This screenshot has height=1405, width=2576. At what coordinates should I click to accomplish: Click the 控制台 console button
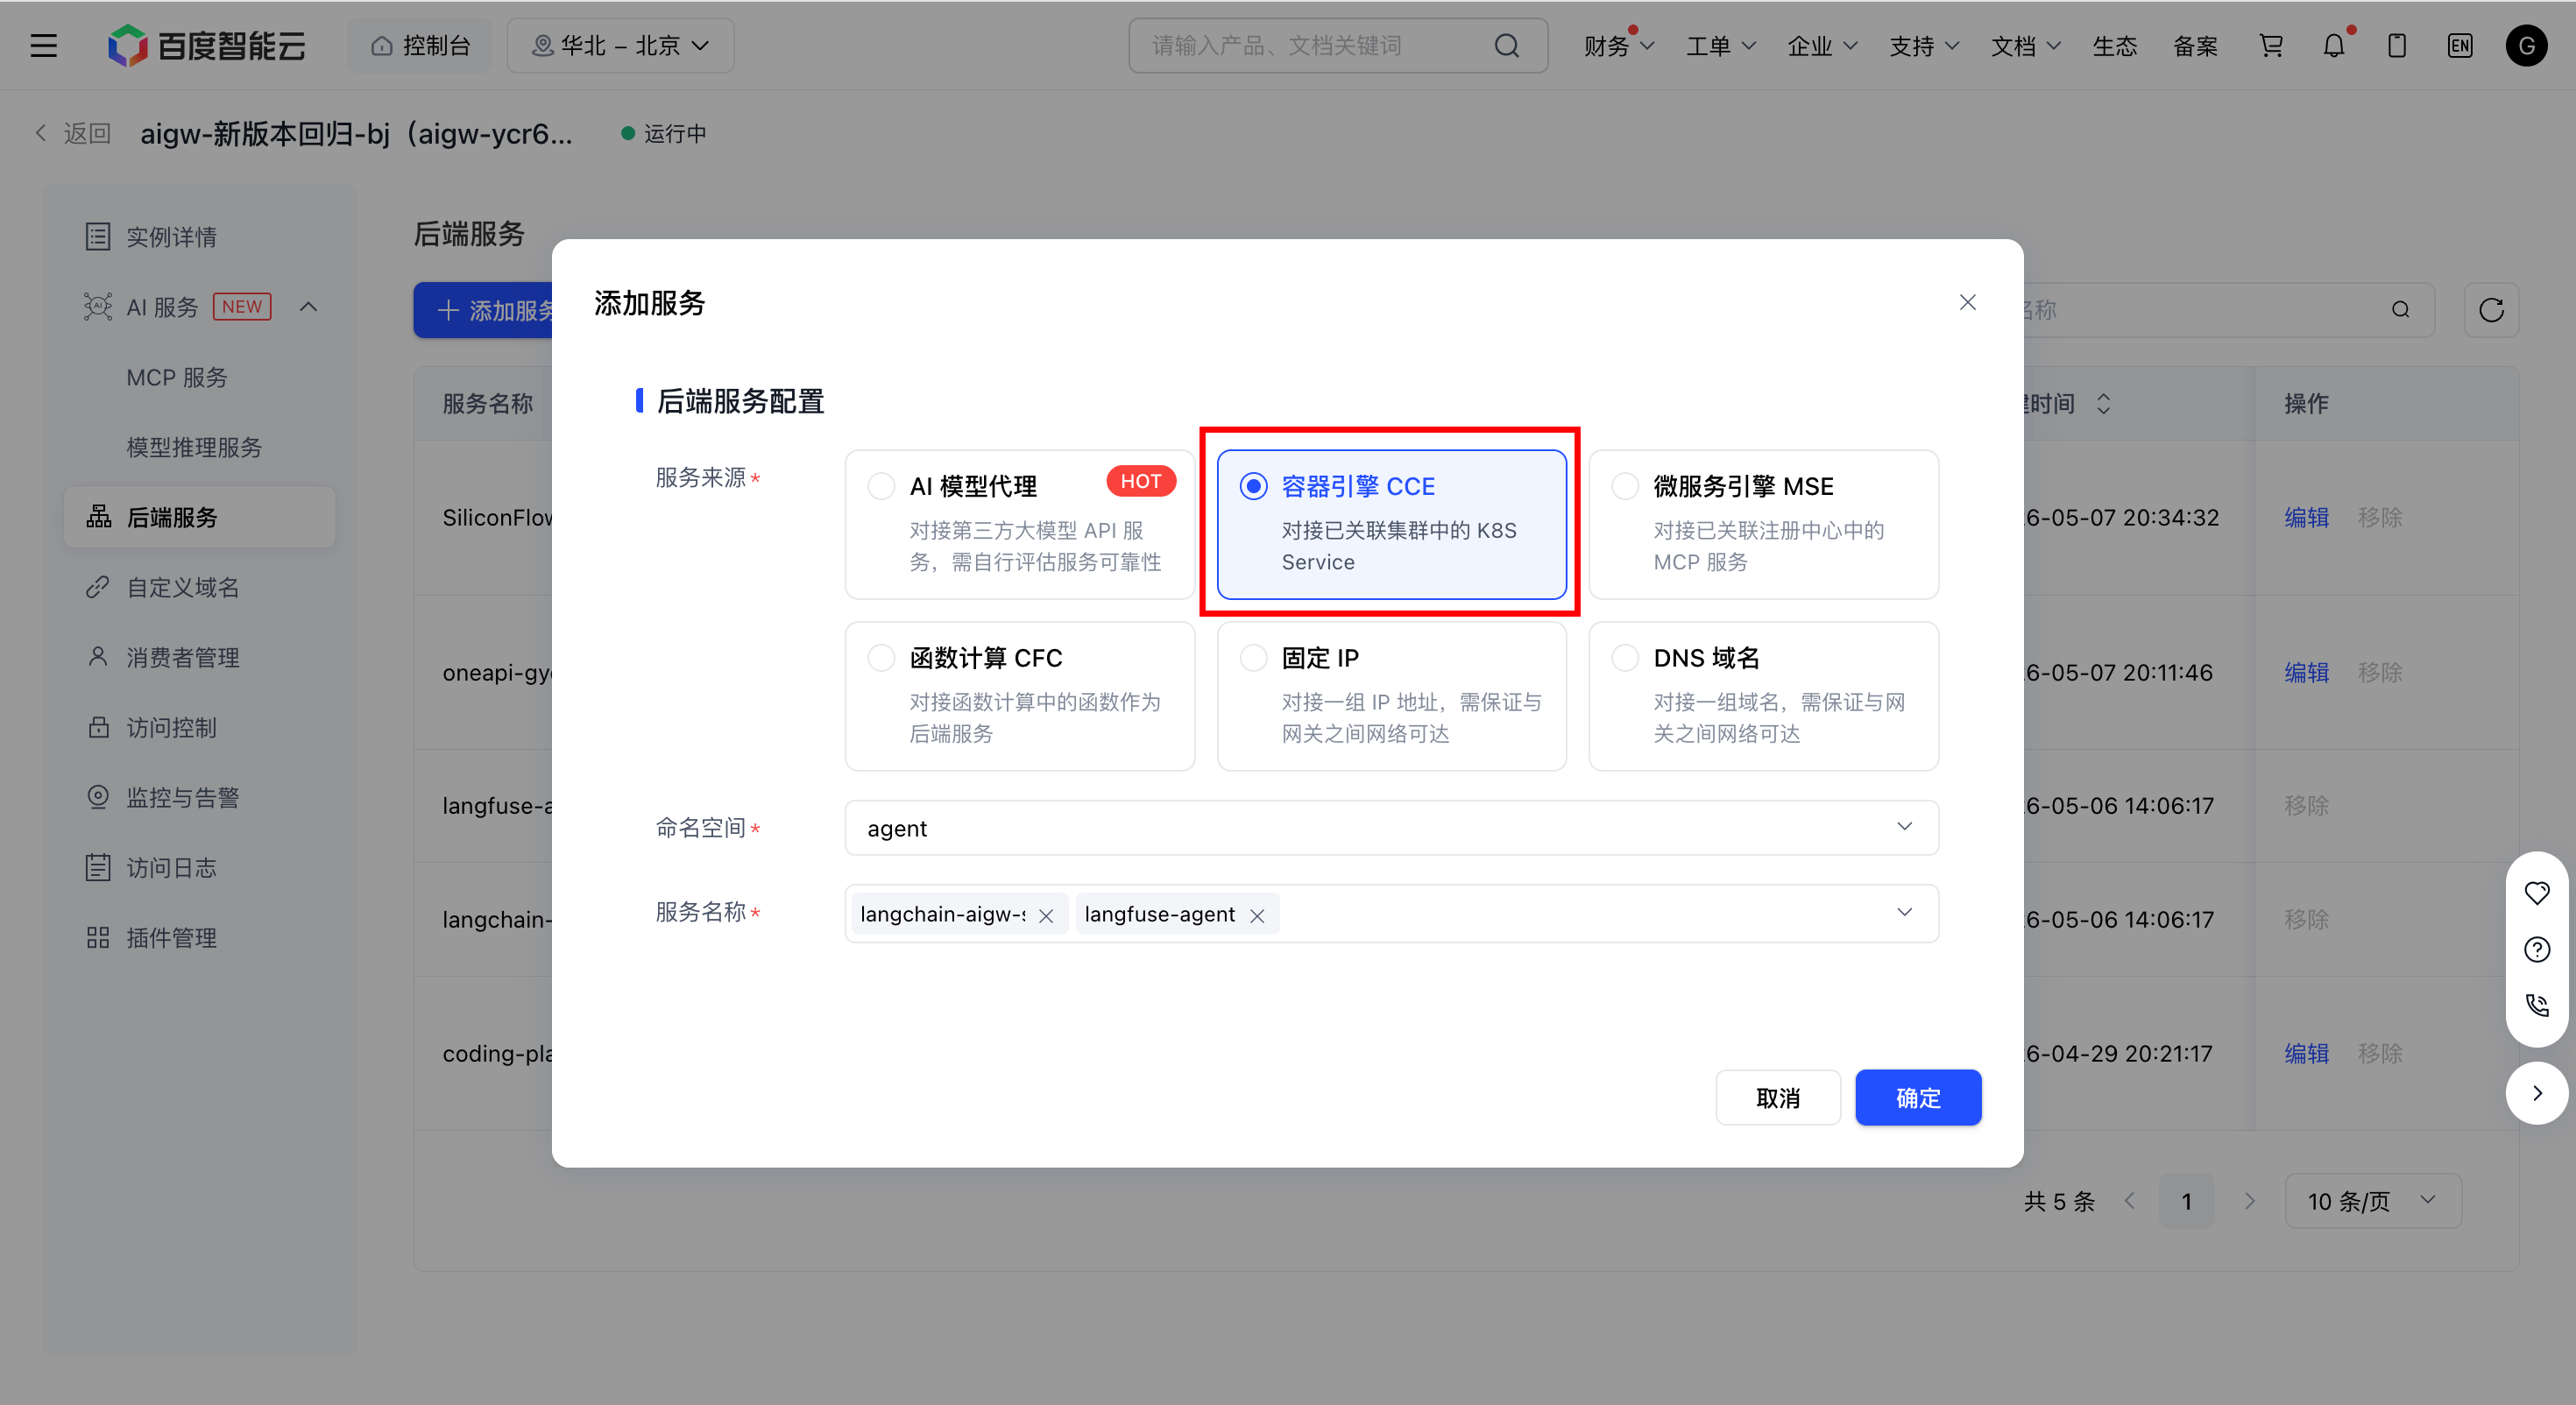(420, 46)
